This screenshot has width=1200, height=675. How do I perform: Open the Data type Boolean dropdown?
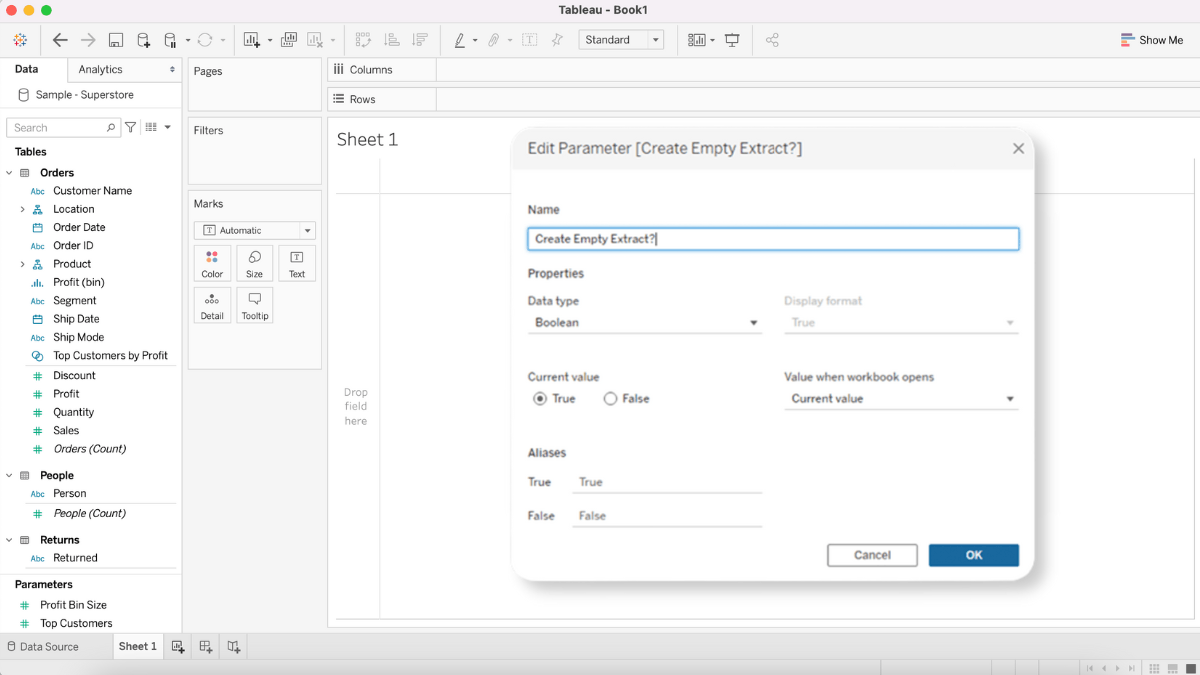[x=645, y=323]
